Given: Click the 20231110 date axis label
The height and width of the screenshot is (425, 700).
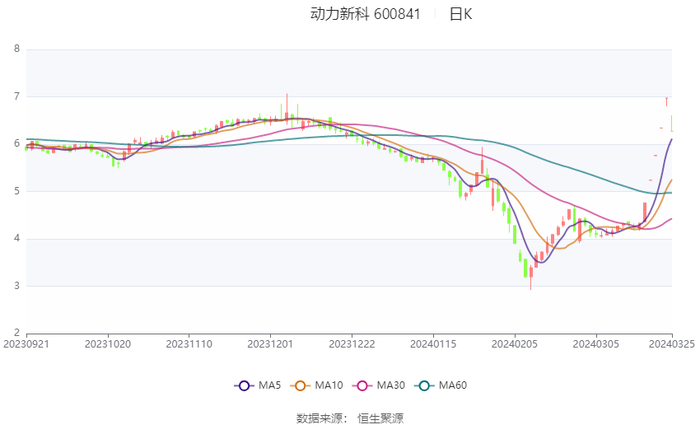Looking at the screenshot, I should click(188, 343).
